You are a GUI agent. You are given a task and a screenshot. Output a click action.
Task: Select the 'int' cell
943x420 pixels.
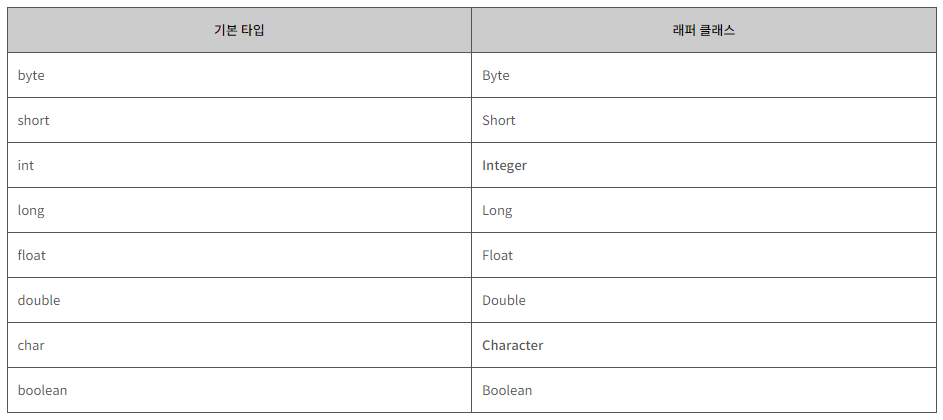point(239,165)
